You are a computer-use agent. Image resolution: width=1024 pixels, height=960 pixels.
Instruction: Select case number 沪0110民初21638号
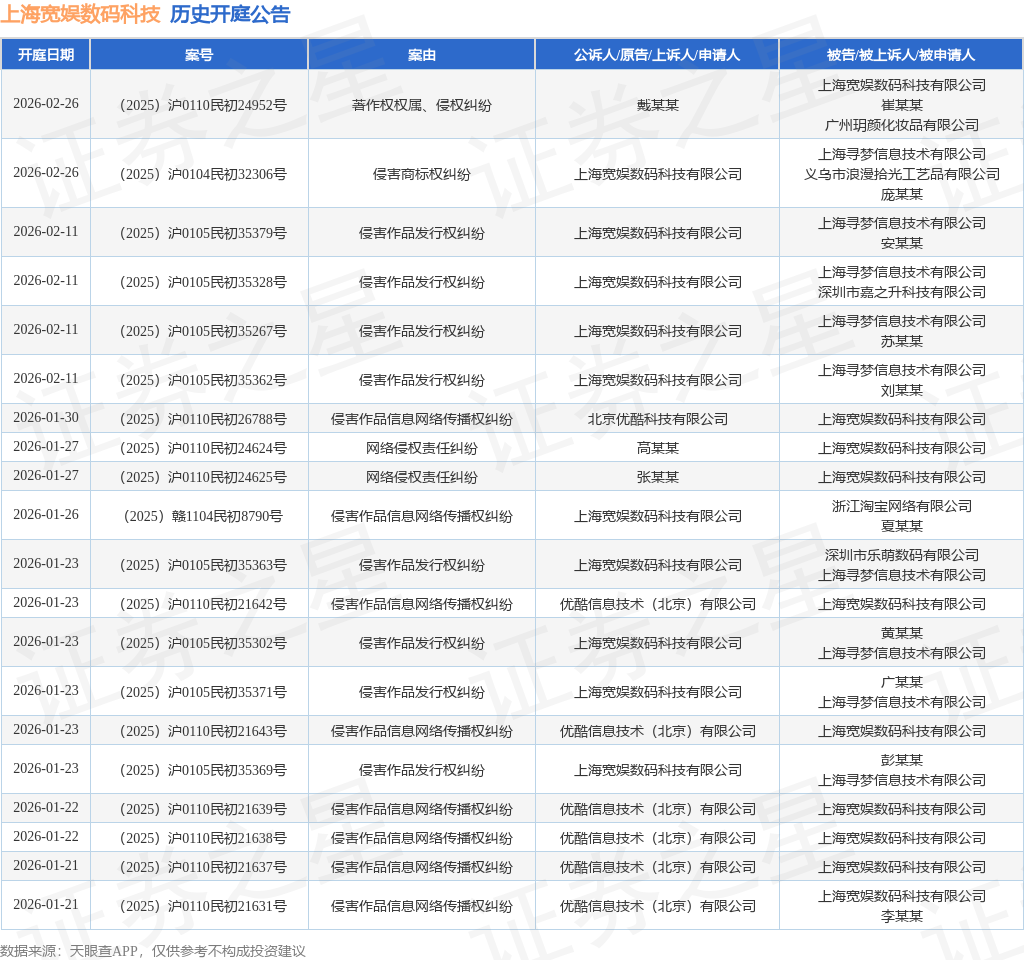point(227,838)
